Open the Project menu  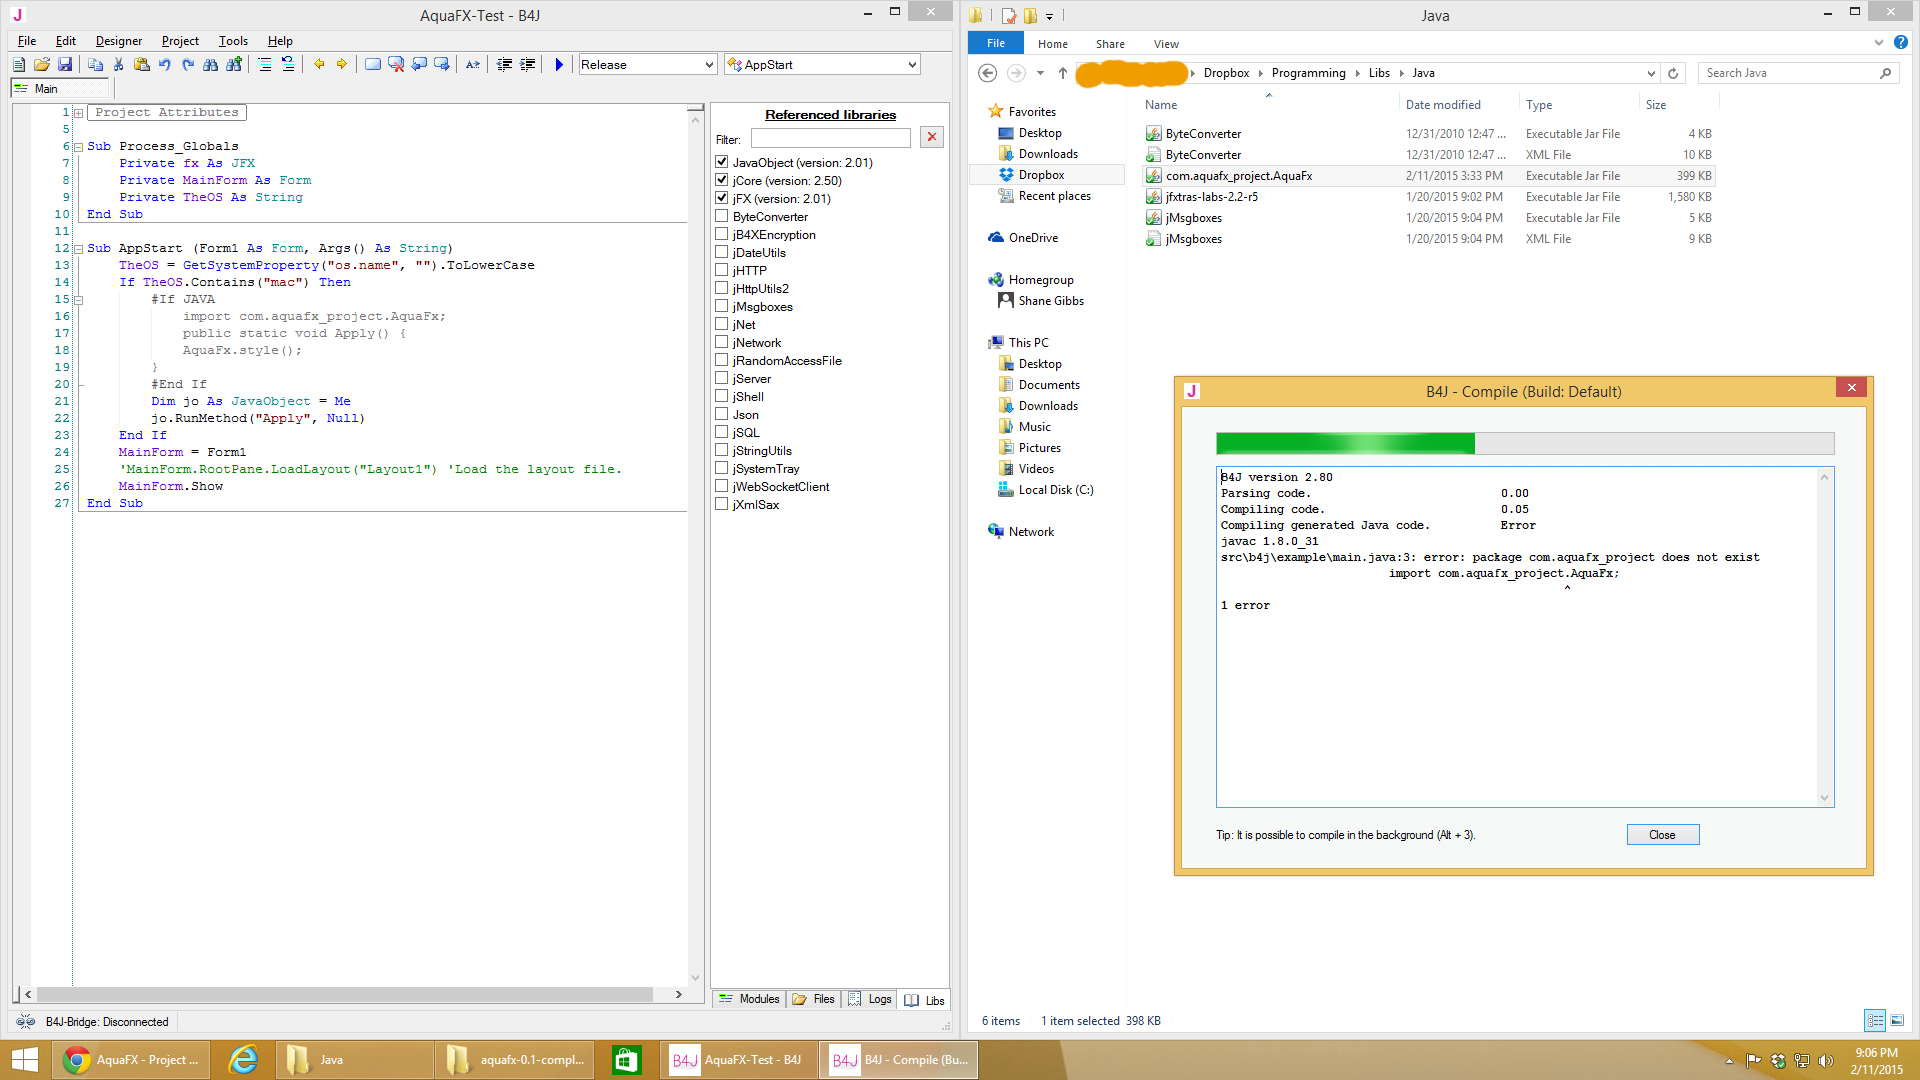click(180, 41)
